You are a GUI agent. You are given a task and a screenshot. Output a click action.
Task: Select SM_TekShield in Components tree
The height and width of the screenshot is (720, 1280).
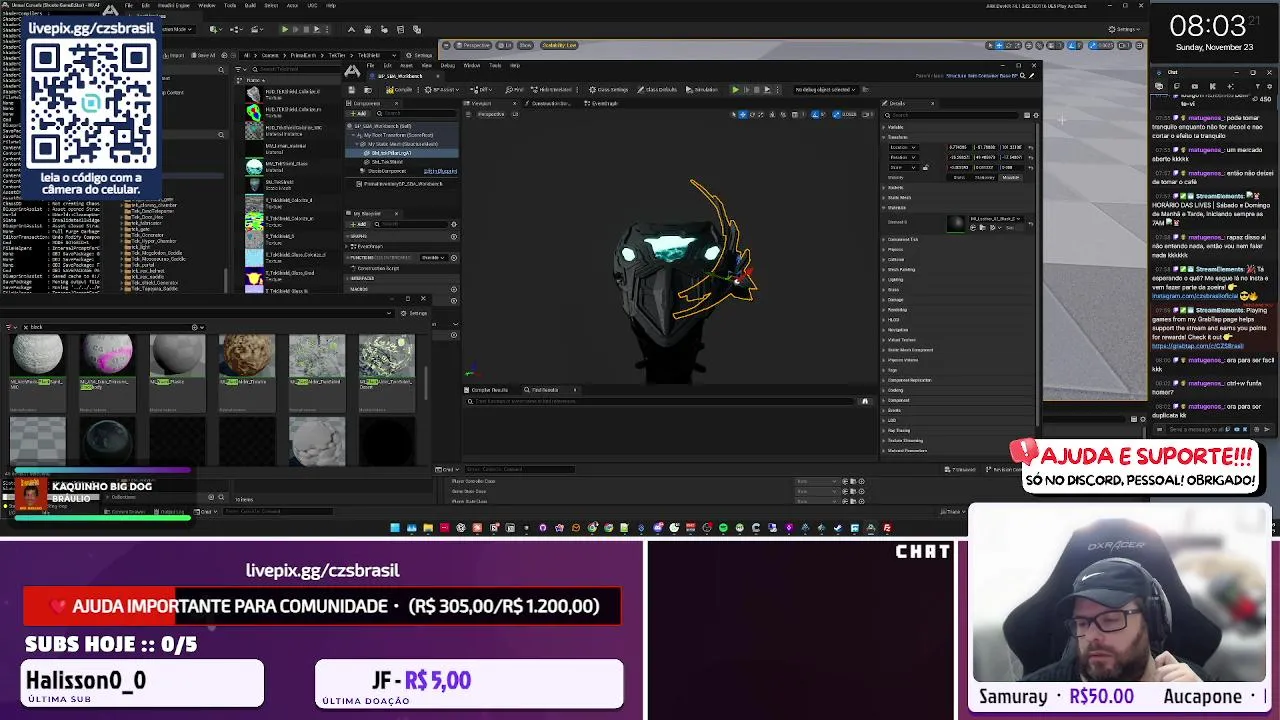pyautogui.click(x=387, y=162)
